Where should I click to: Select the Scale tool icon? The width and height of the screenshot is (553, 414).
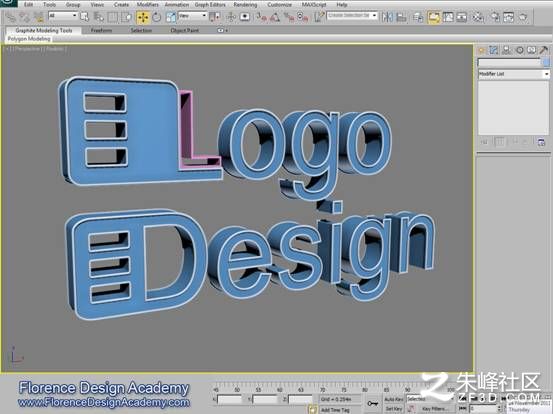pyautogui.click(x=171, y=17)
